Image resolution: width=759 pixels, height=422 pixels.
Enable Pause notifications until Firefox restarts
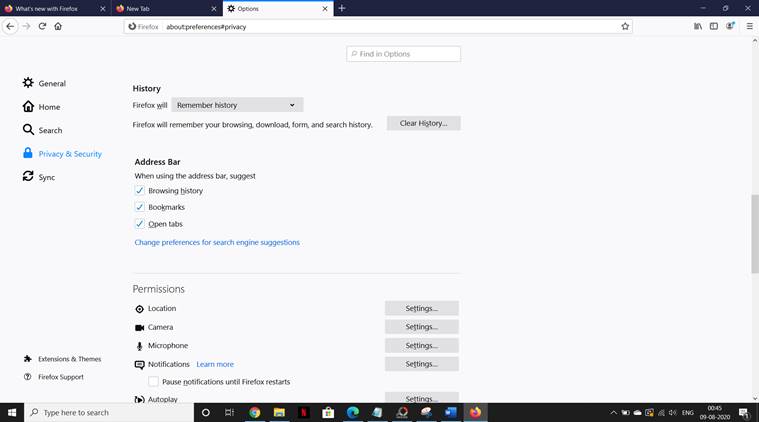point(154,382)
